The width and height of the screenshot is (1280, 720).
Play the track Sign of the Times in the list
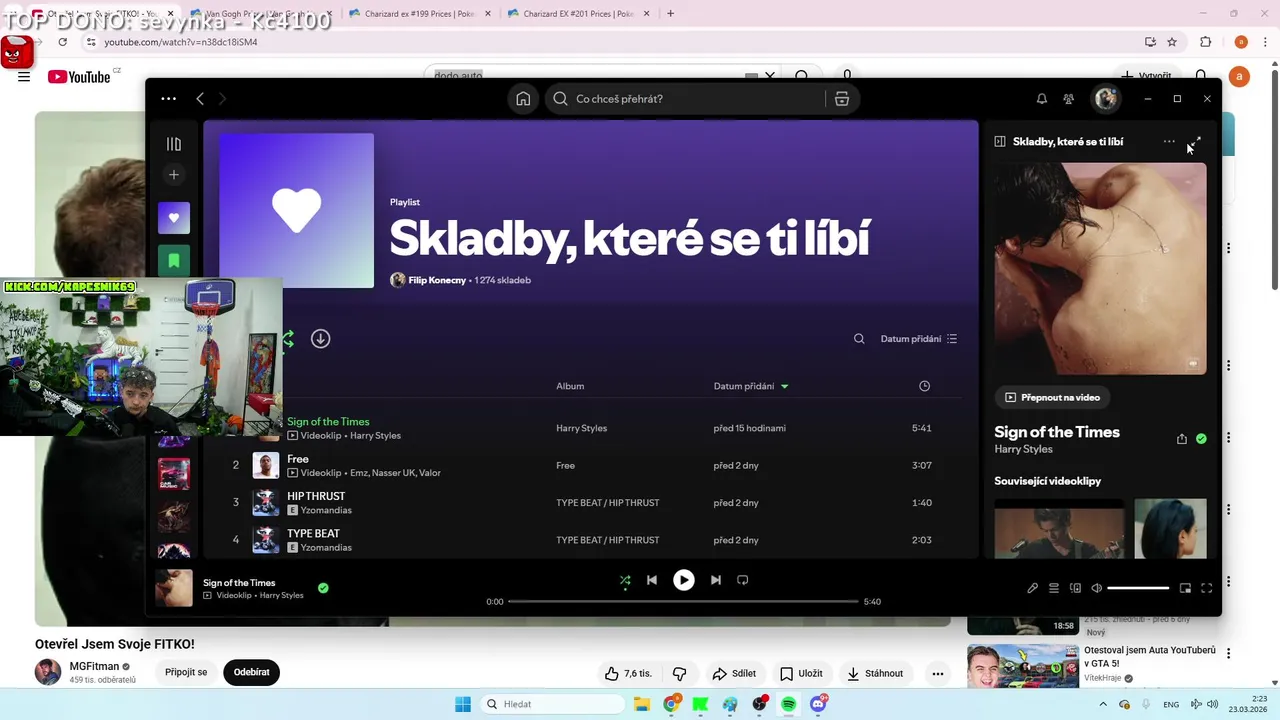pos(328,422)
